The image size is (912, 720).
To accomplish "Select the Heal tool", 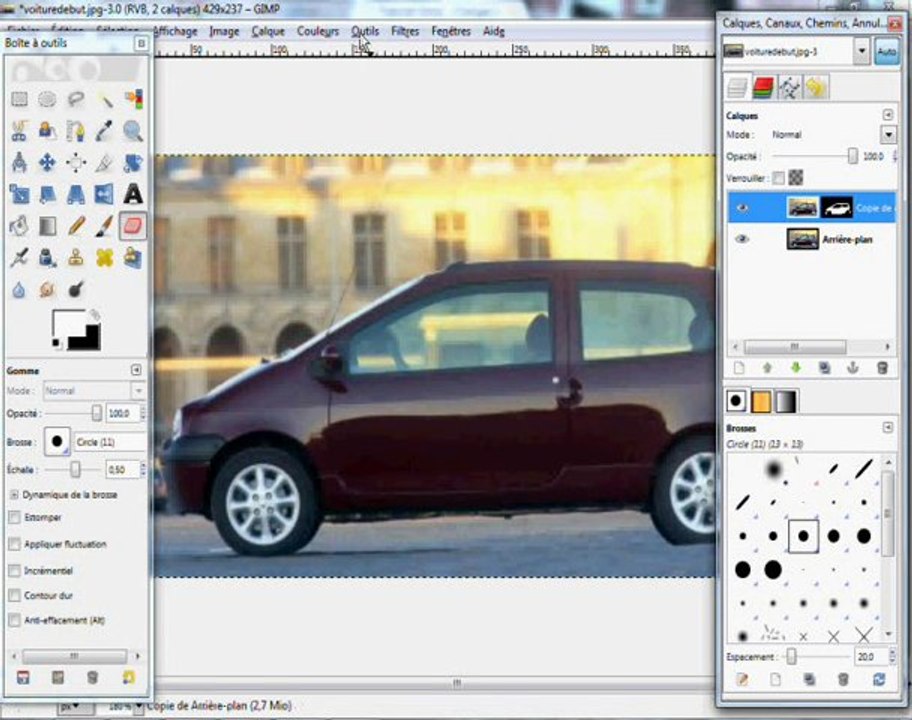I will click(105, 257).
